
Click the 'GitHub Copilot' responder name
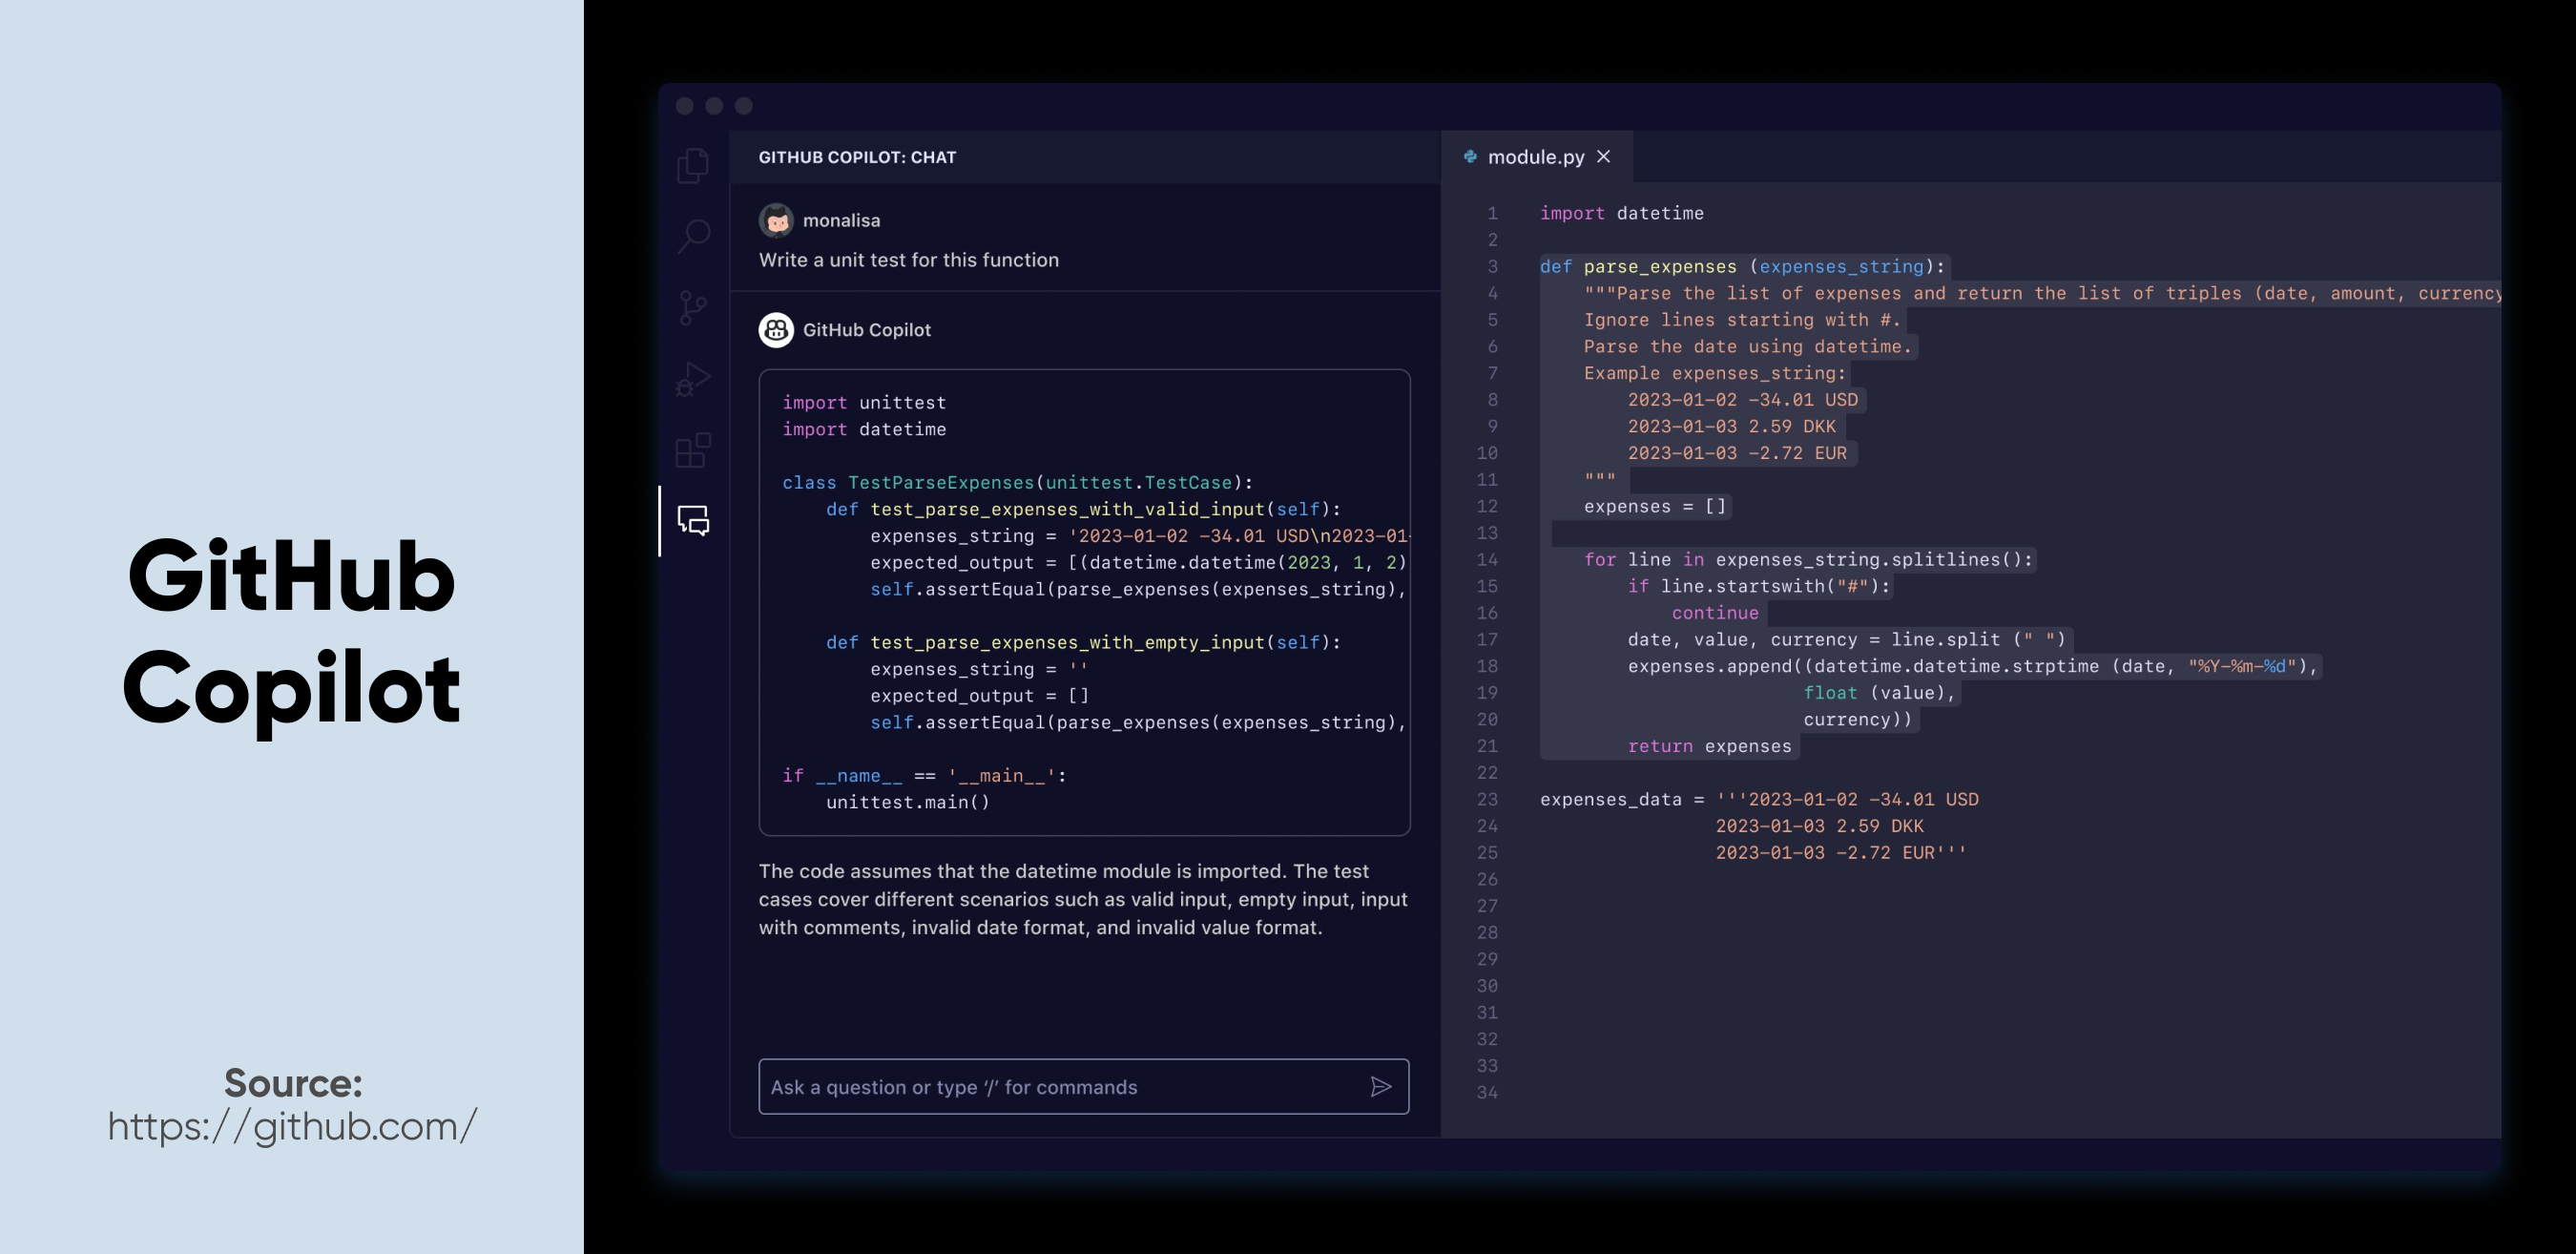[866, 330]
